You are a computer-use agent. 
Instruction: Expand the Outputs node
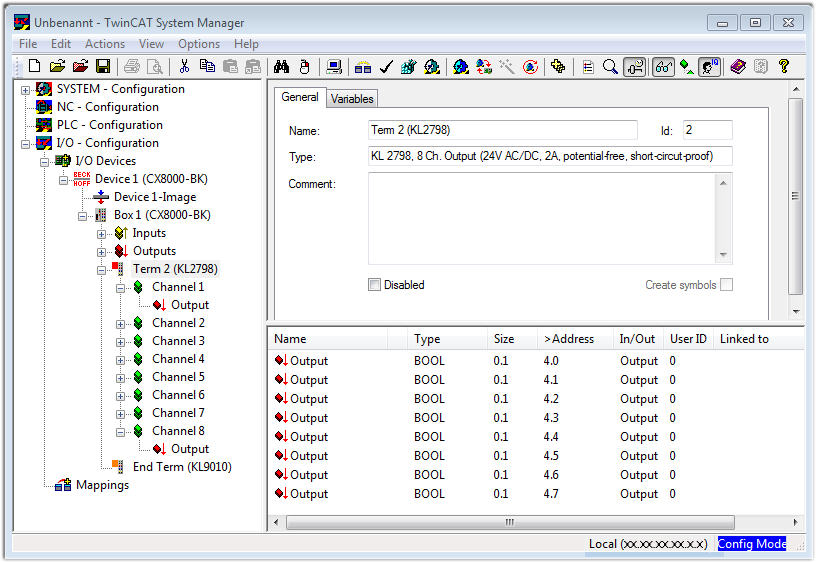click(x=101, y=252)
